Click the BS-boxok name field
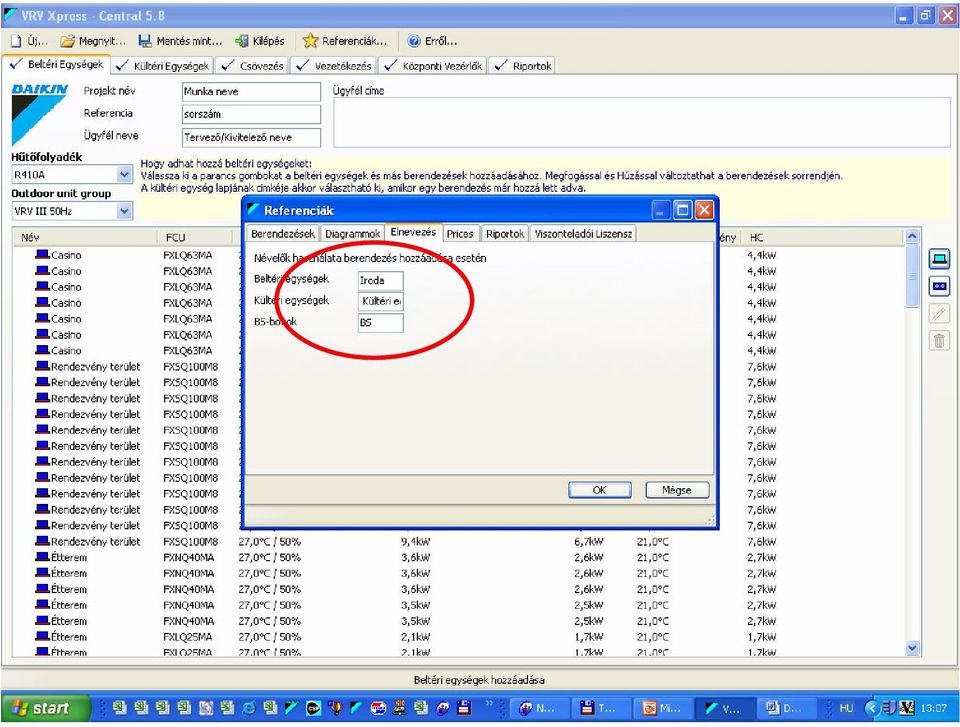The width and height of the screenshot is (960, 727). (x=380, y=323)
